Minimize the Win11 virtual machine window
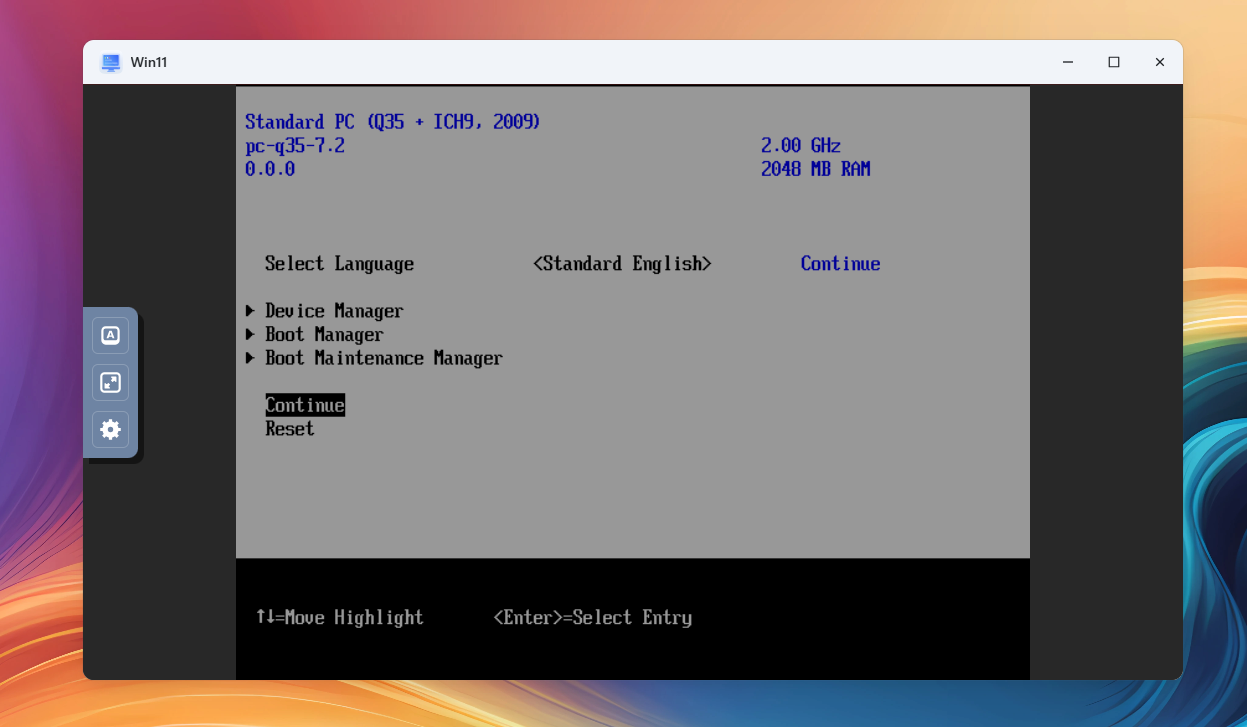1247x727 pixels. tap(1067, 62)
